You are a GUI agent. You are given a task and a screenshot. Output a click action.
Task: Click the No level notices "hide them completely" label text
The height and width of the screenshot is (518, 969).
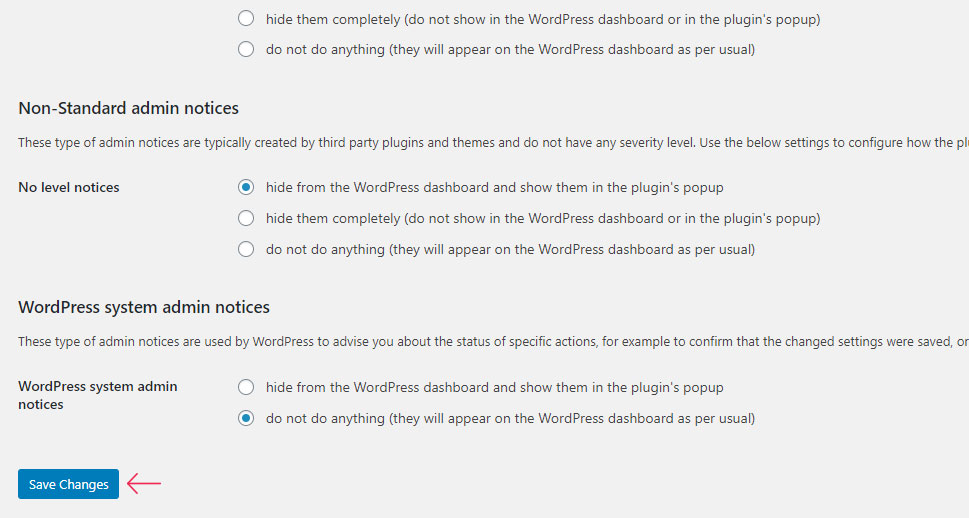(x=543, y=218)
